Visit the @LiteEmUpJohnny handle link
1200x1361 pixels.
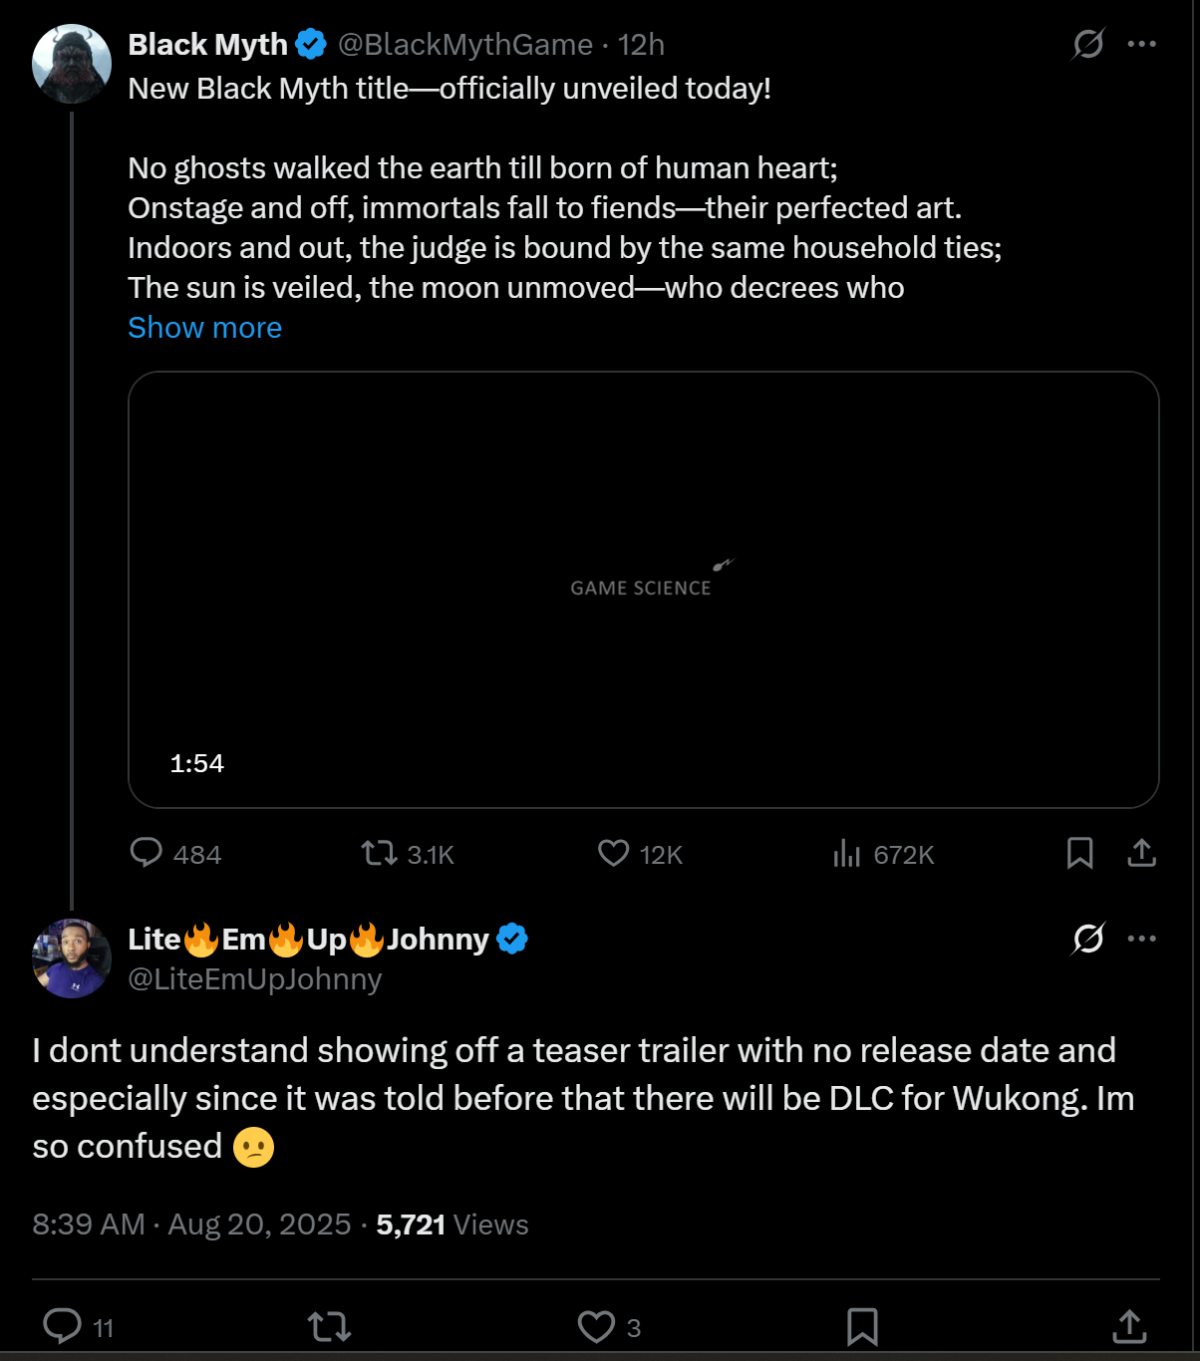[x=255, y=978]
